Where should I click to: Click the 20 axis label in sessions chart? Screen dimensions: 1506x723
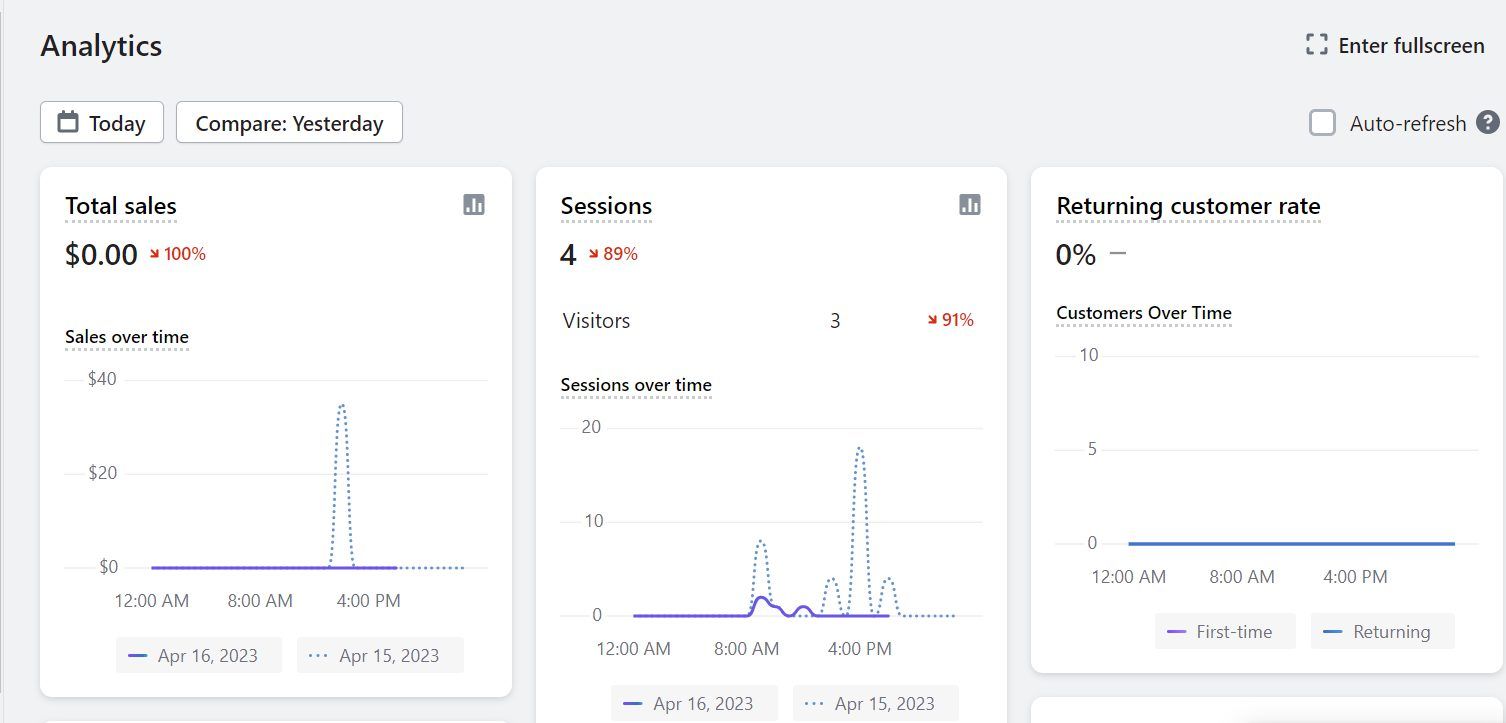[x=591, y=427]
